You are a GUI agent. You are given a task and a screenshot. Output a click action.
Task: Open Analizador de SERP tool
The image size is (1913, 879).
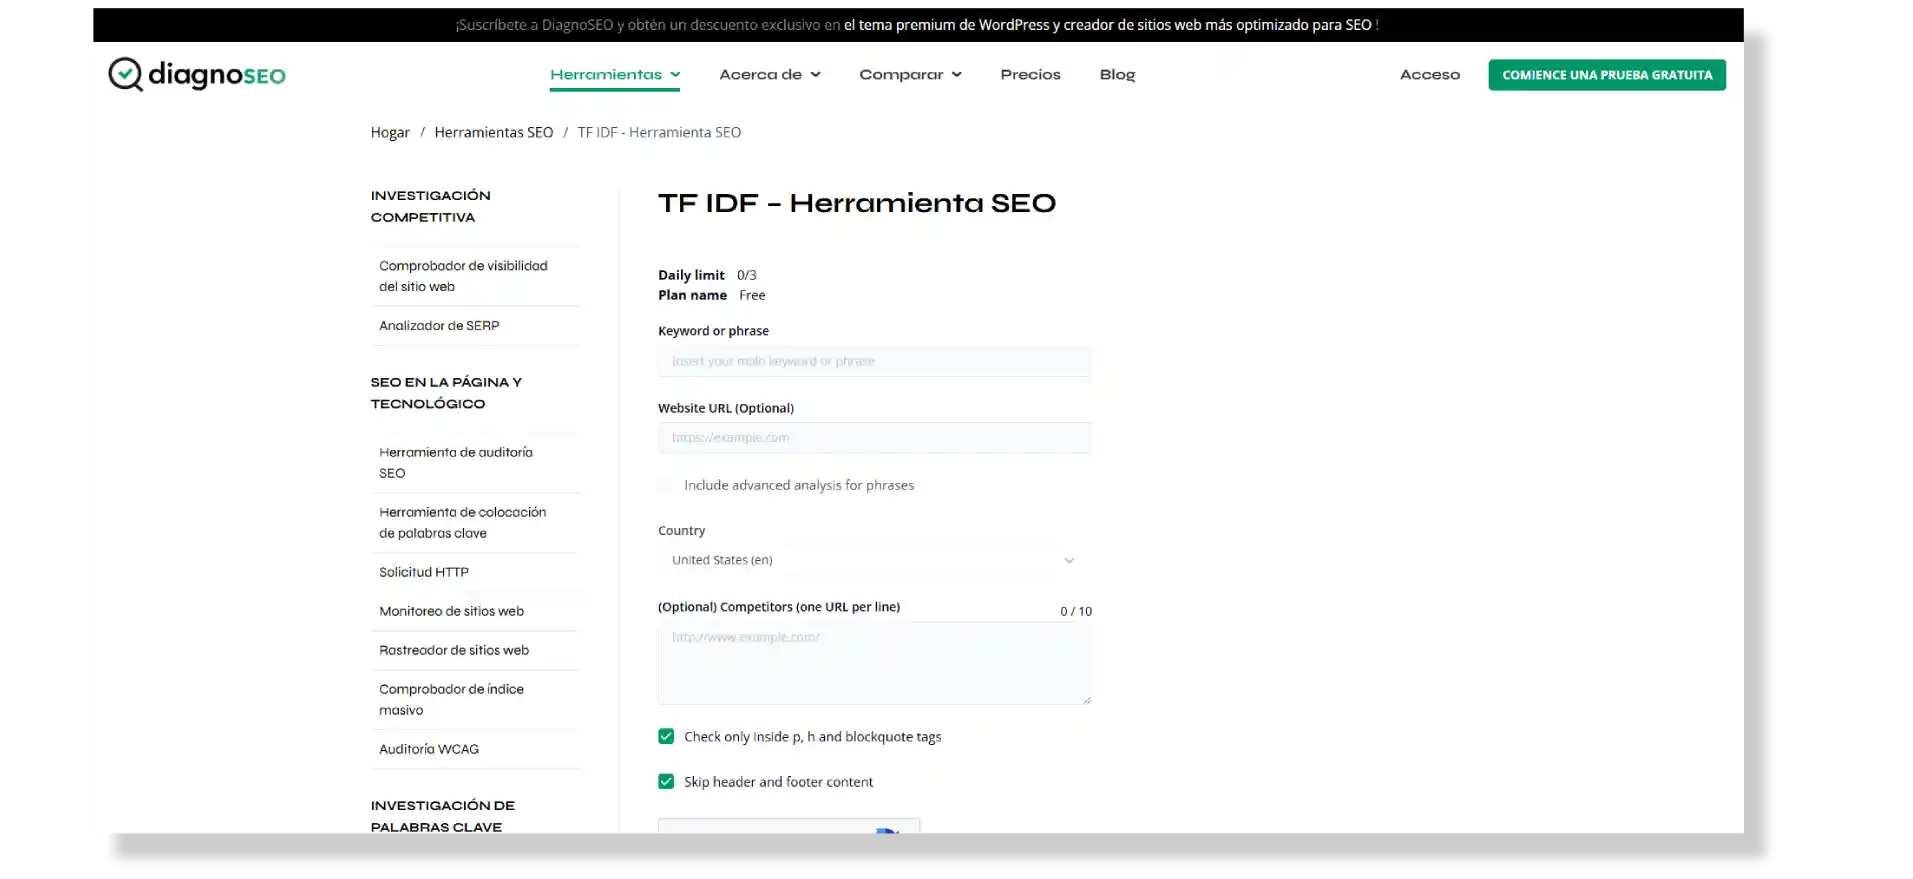(x=439, y=326)
